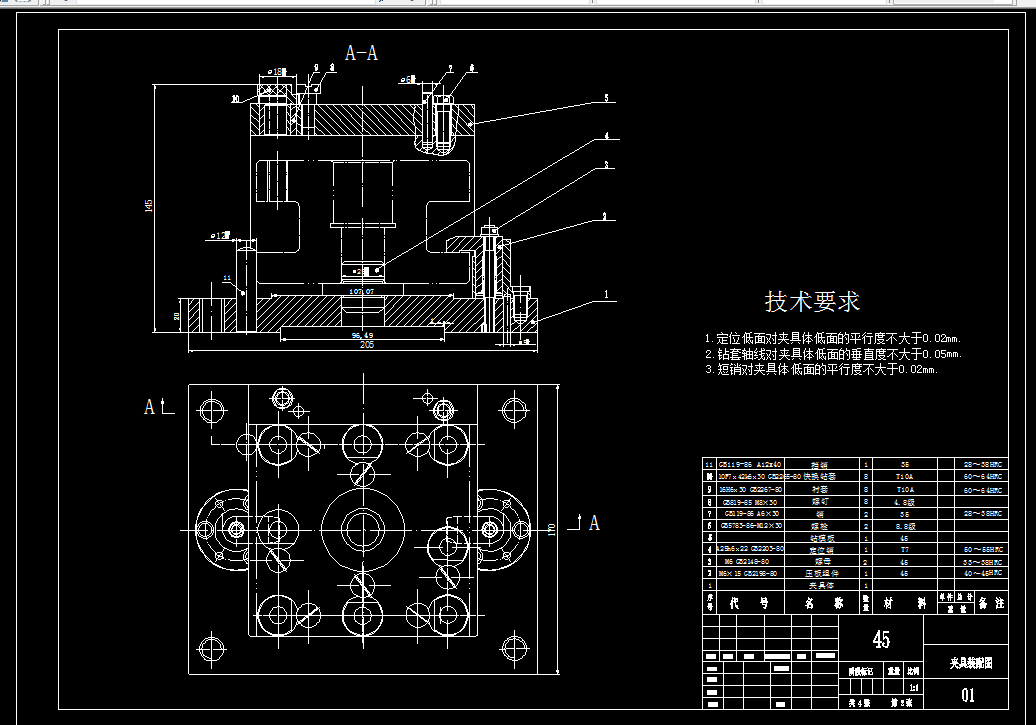
Task: Click the 8.8级 material cell
Action: [905, 527]
